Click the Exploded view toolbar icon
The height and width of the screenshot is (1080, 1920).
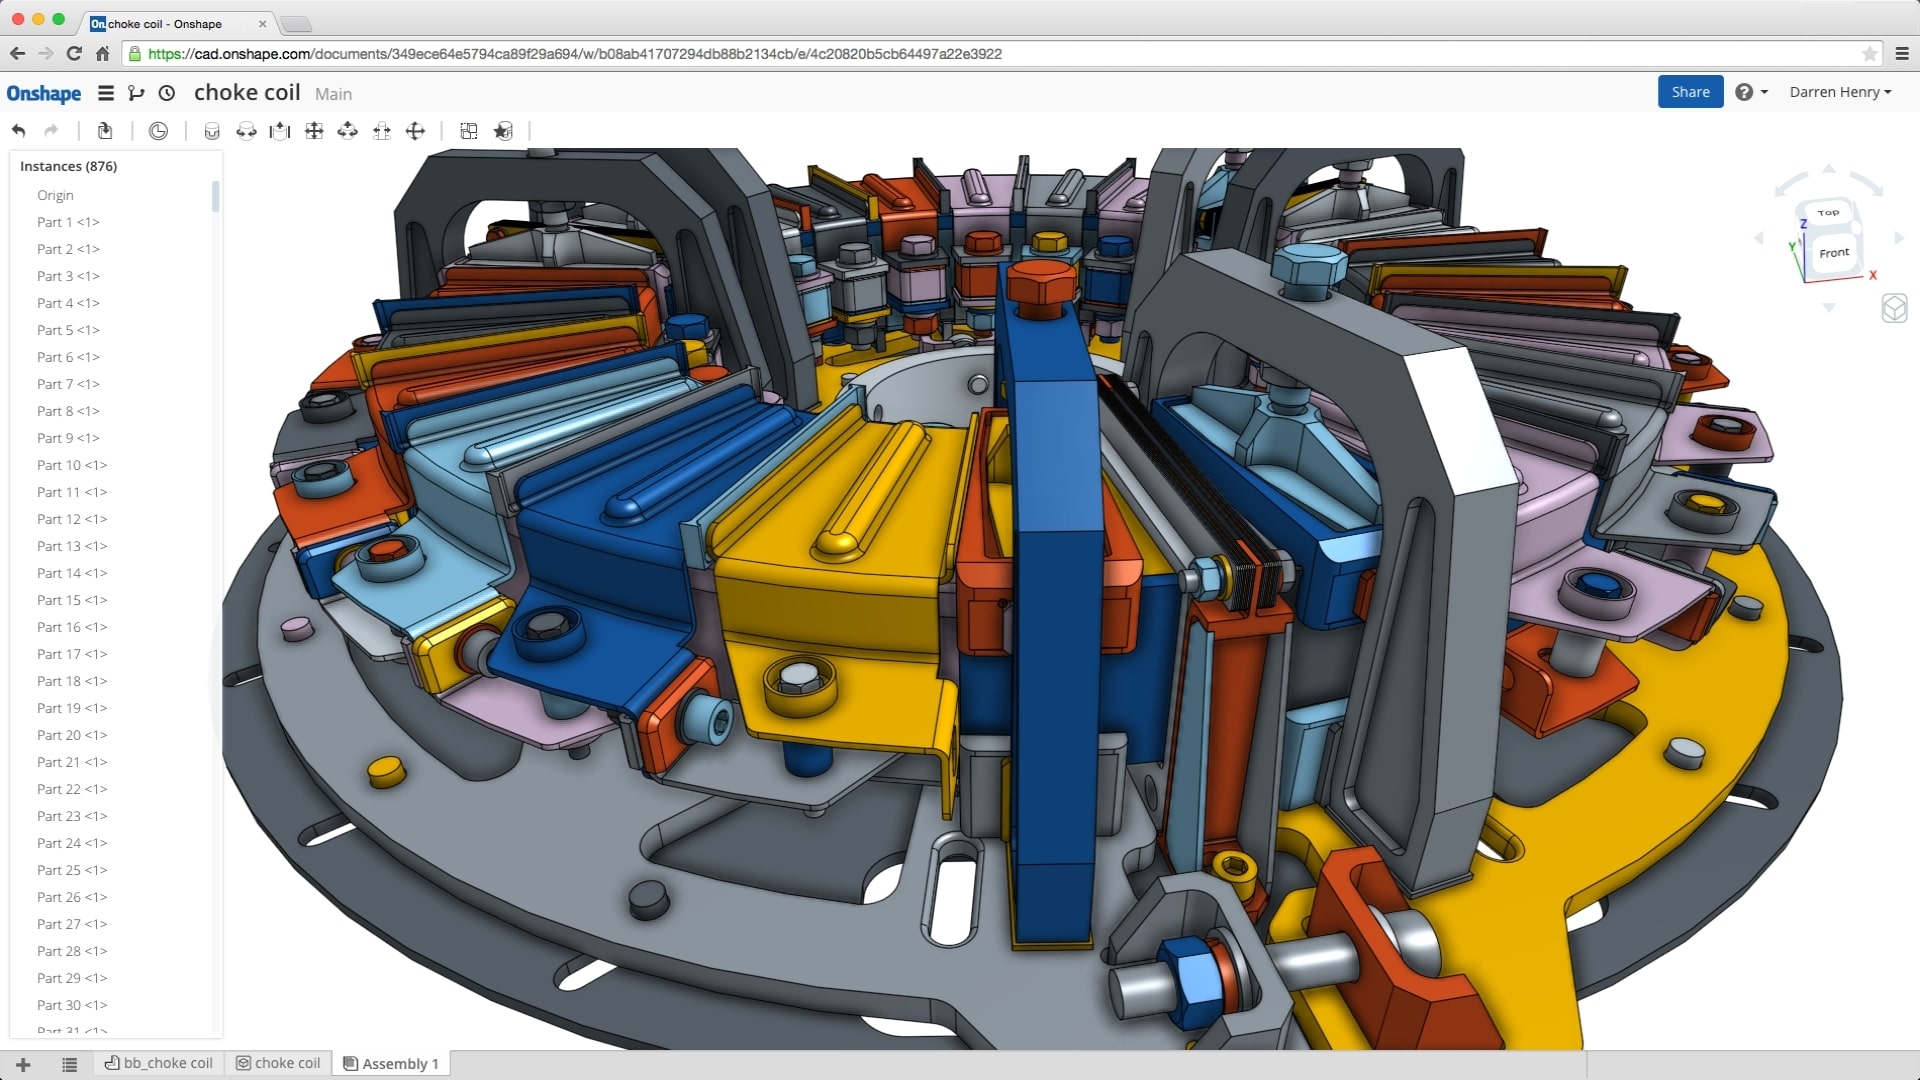click(469, 131)
